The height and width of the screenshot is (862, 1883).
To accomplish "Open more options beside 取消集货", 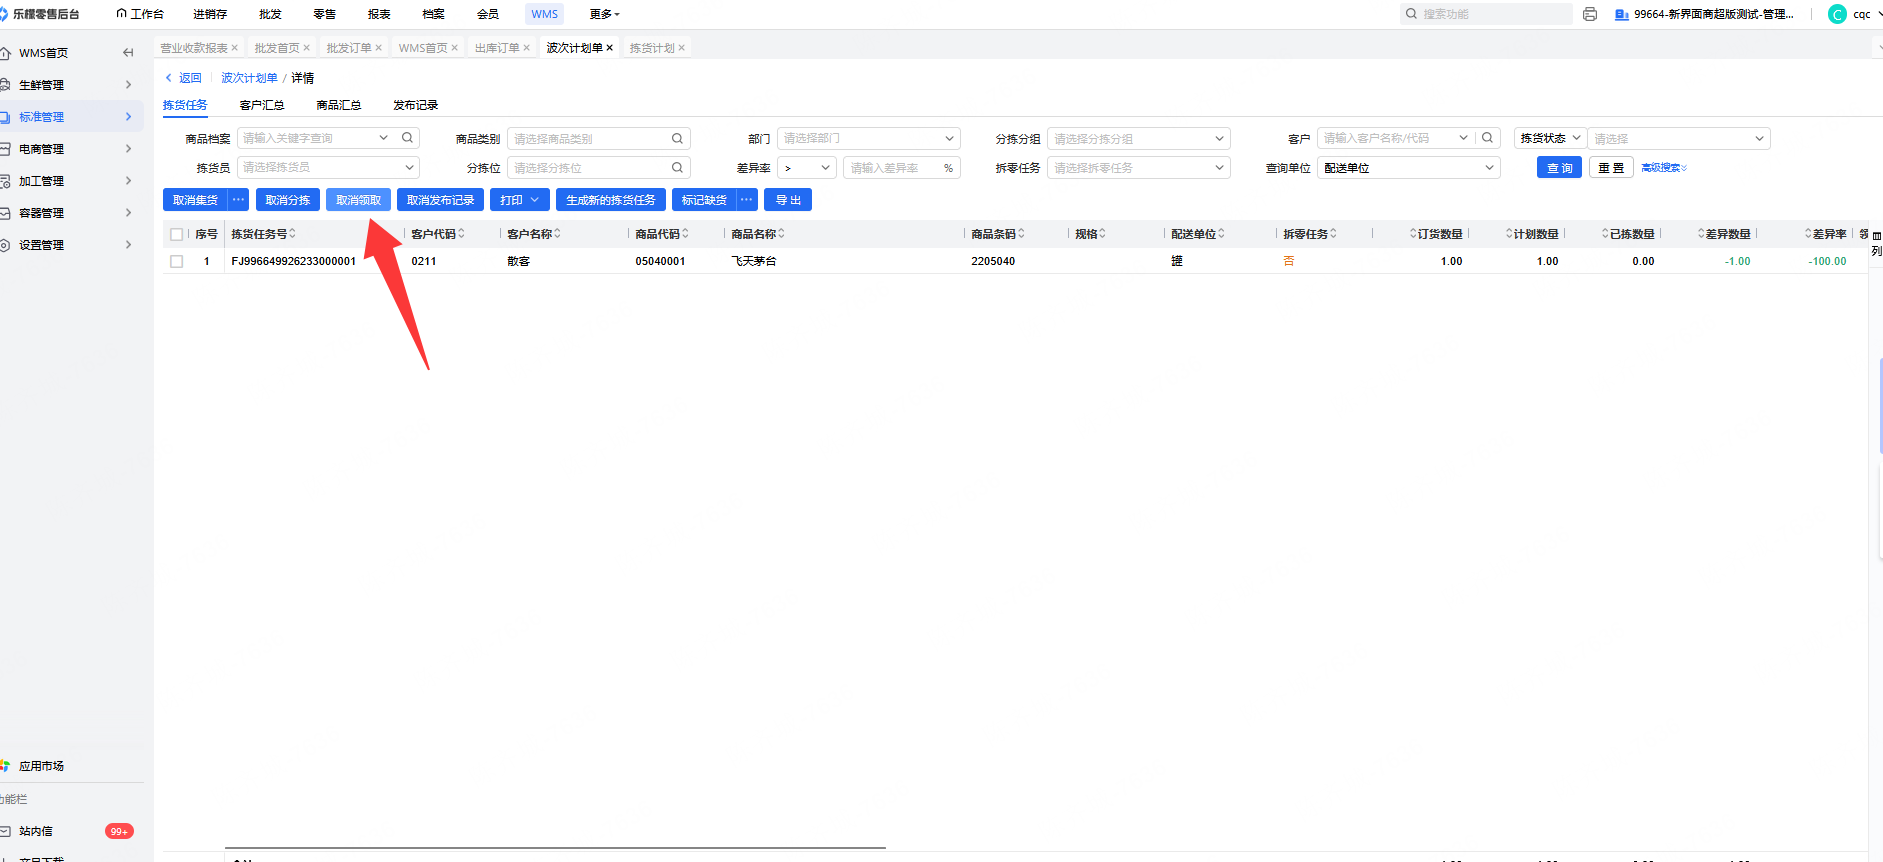I will pyautogui.click(x=238, y=200).
